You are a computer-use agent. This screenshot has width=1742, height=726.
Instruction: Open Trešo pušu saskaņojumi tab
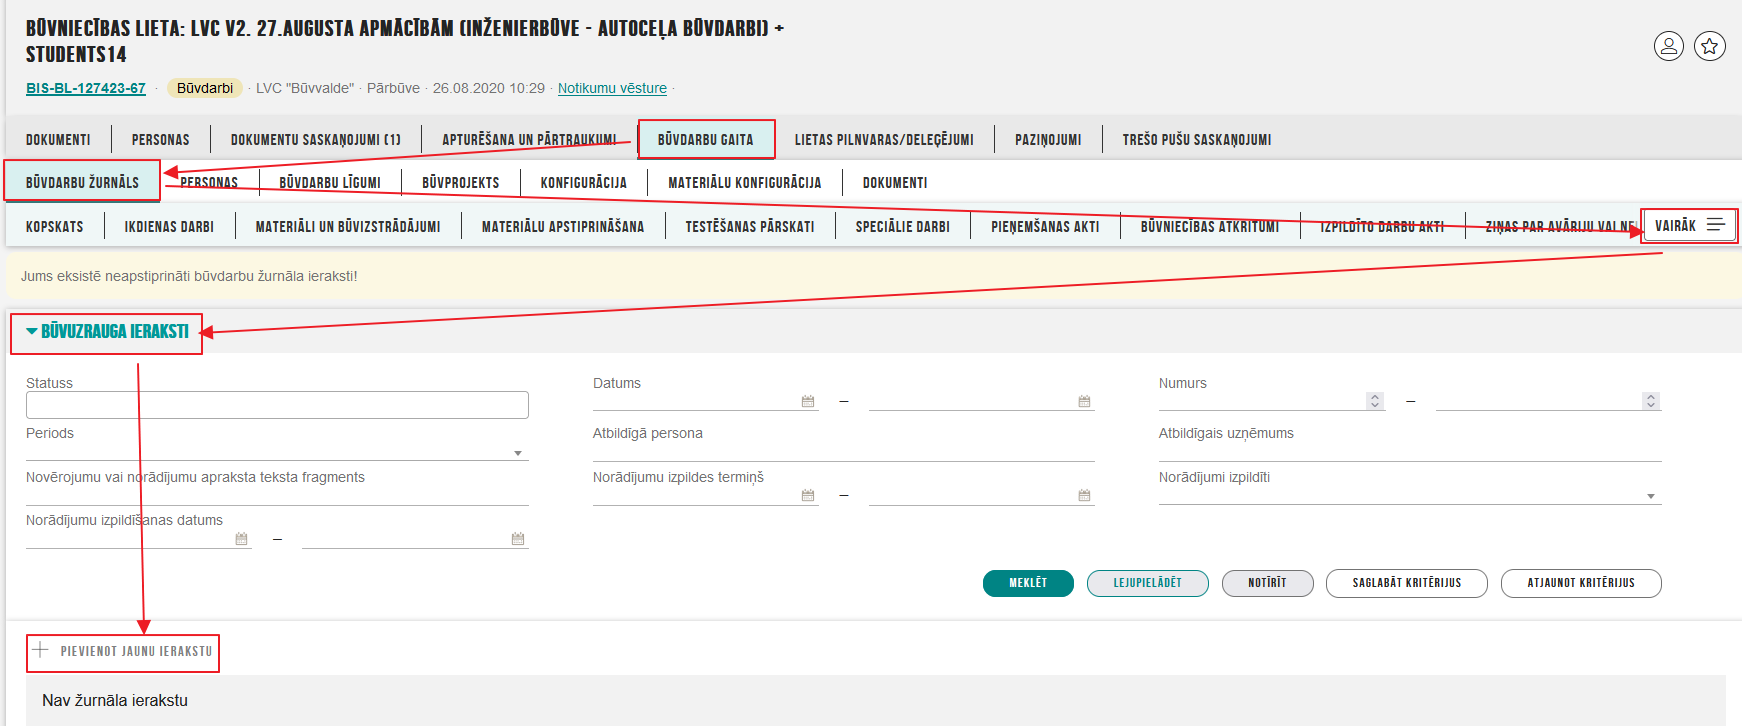(1197, 140)
